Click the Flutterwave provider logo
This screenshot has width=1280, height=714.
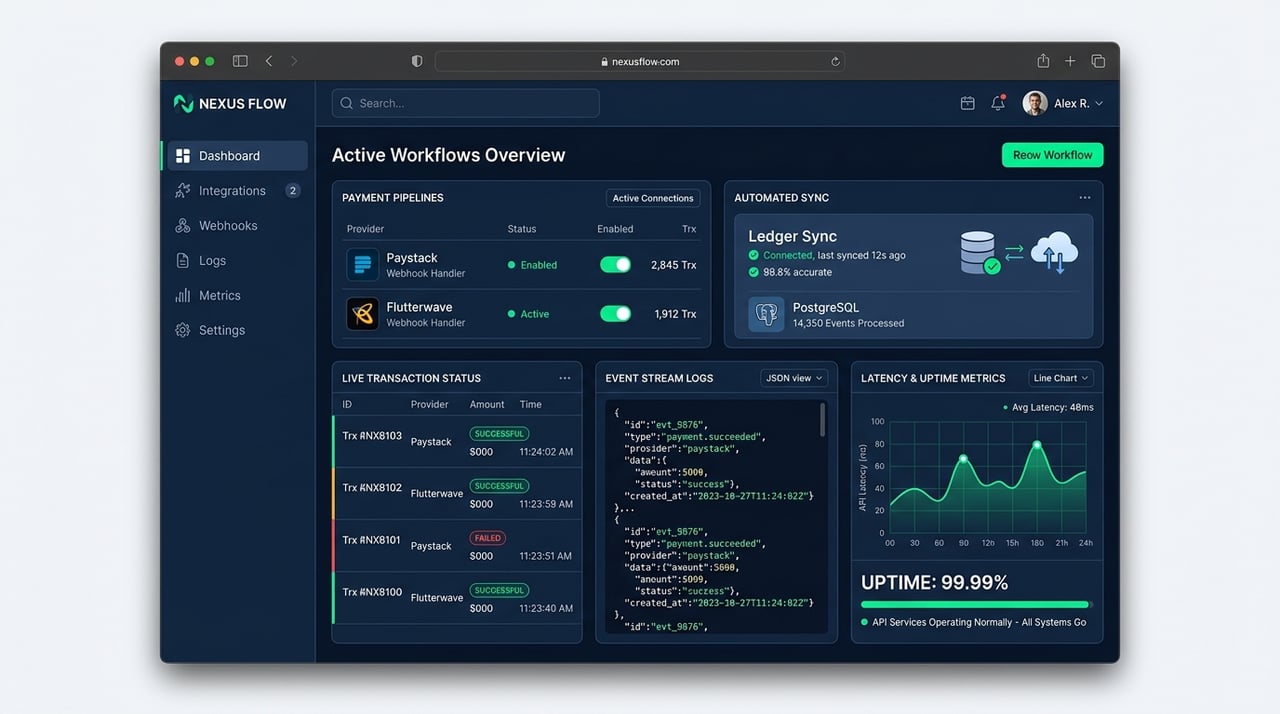coord(362,314)
